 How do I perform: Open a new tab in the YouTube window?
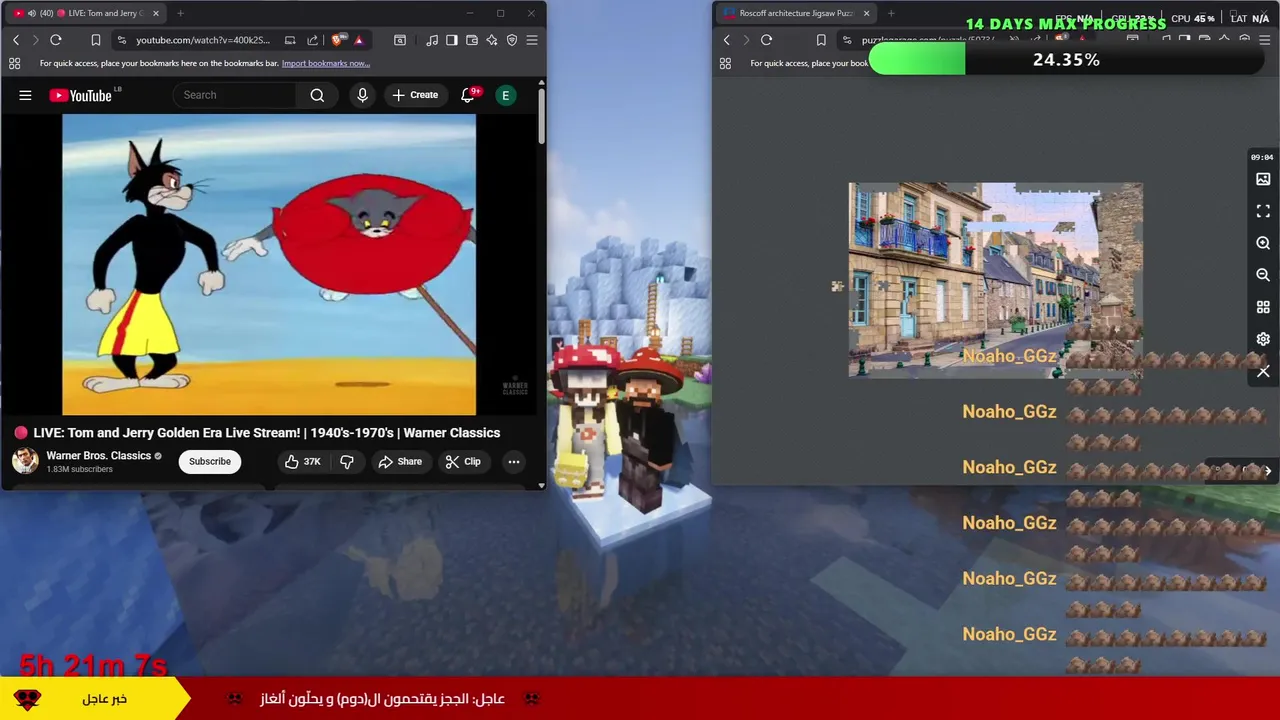point(180,13)
